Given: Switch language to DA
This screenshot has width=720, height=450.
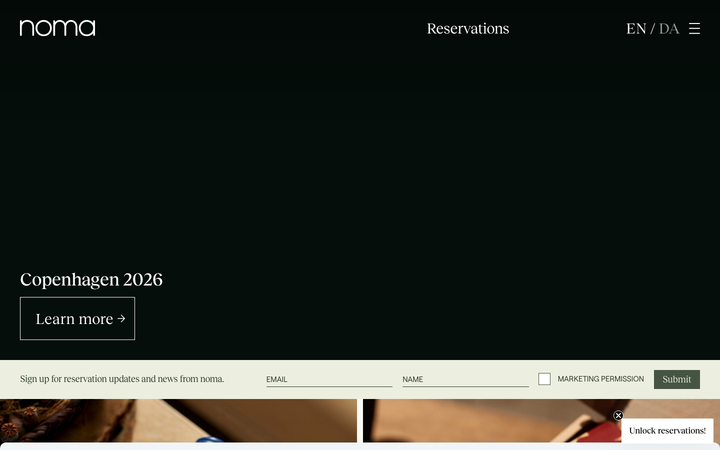Looking at the screenshot, I should point(669,28).
